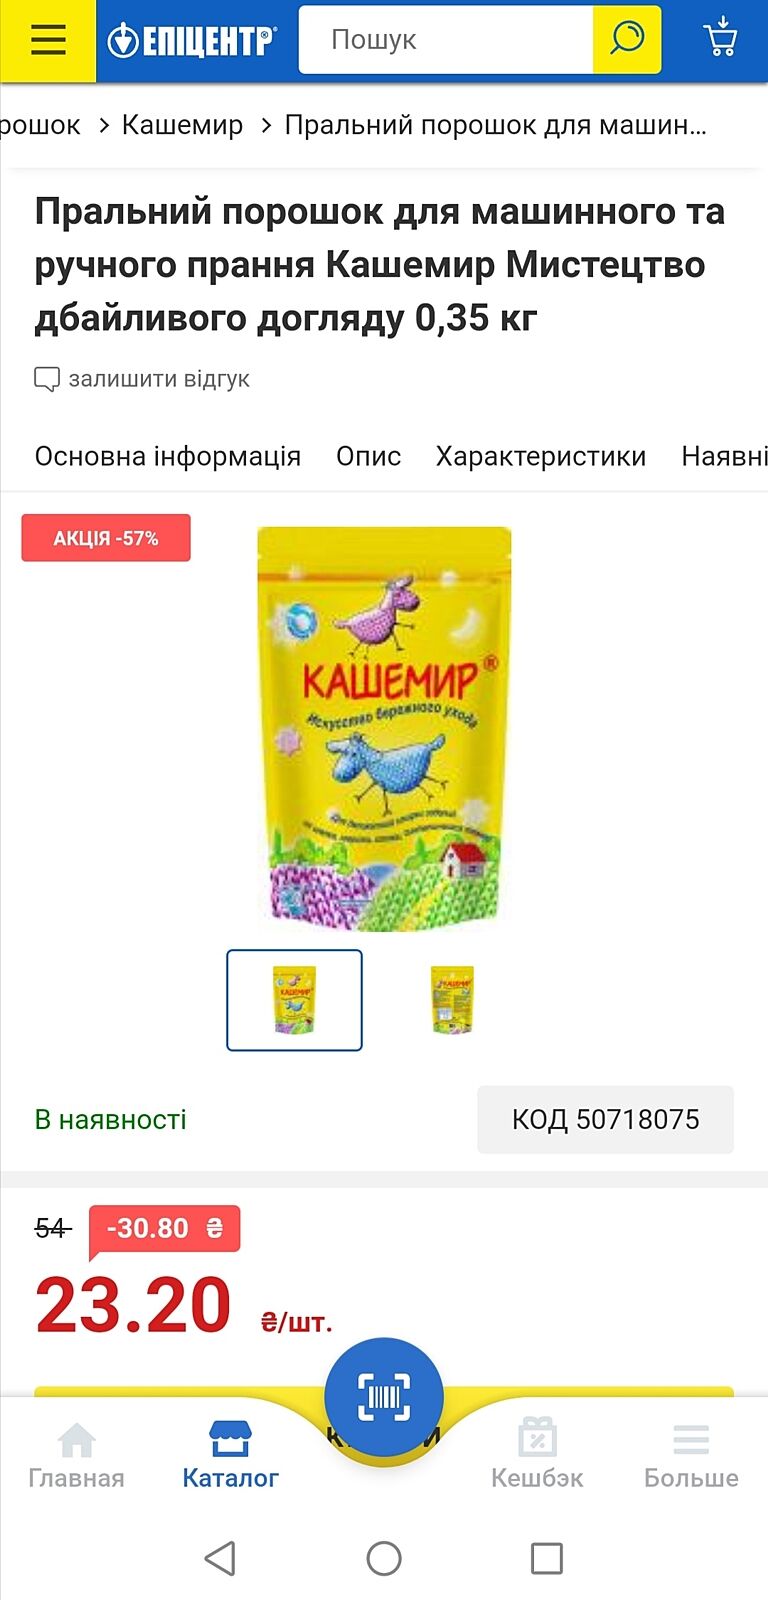Tap Android home circle button
Image resolution: width=768 pixels, height=1600 pixels.
click(384, 1558)
